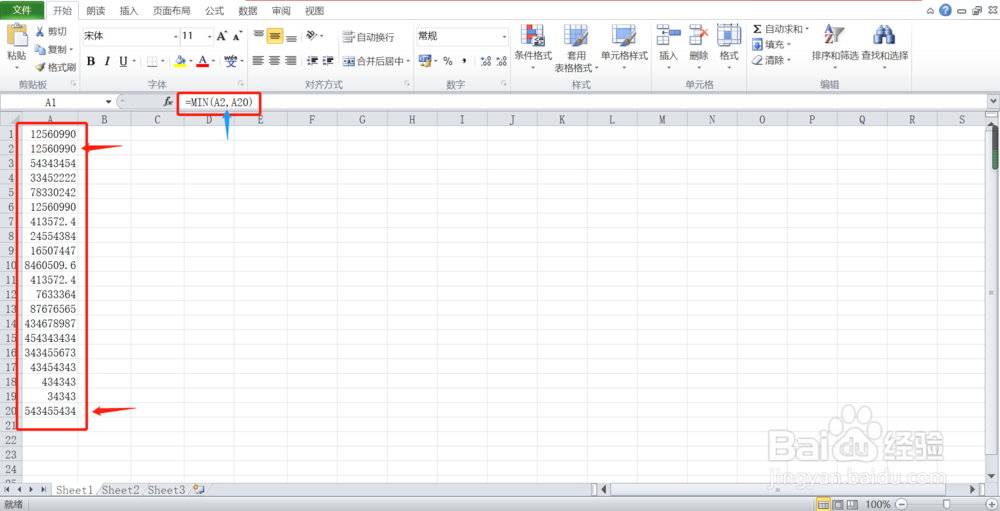
Task: Open the number format dropdown (常规)
Action: (504, 36)
